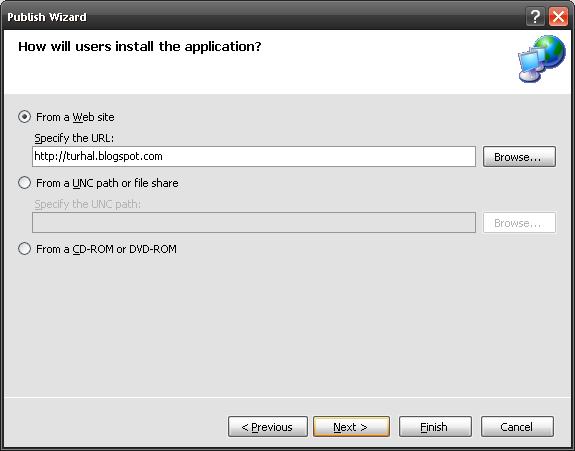Click the Publish Wizard title bar text
575x451 pixels.
(47, 17)
